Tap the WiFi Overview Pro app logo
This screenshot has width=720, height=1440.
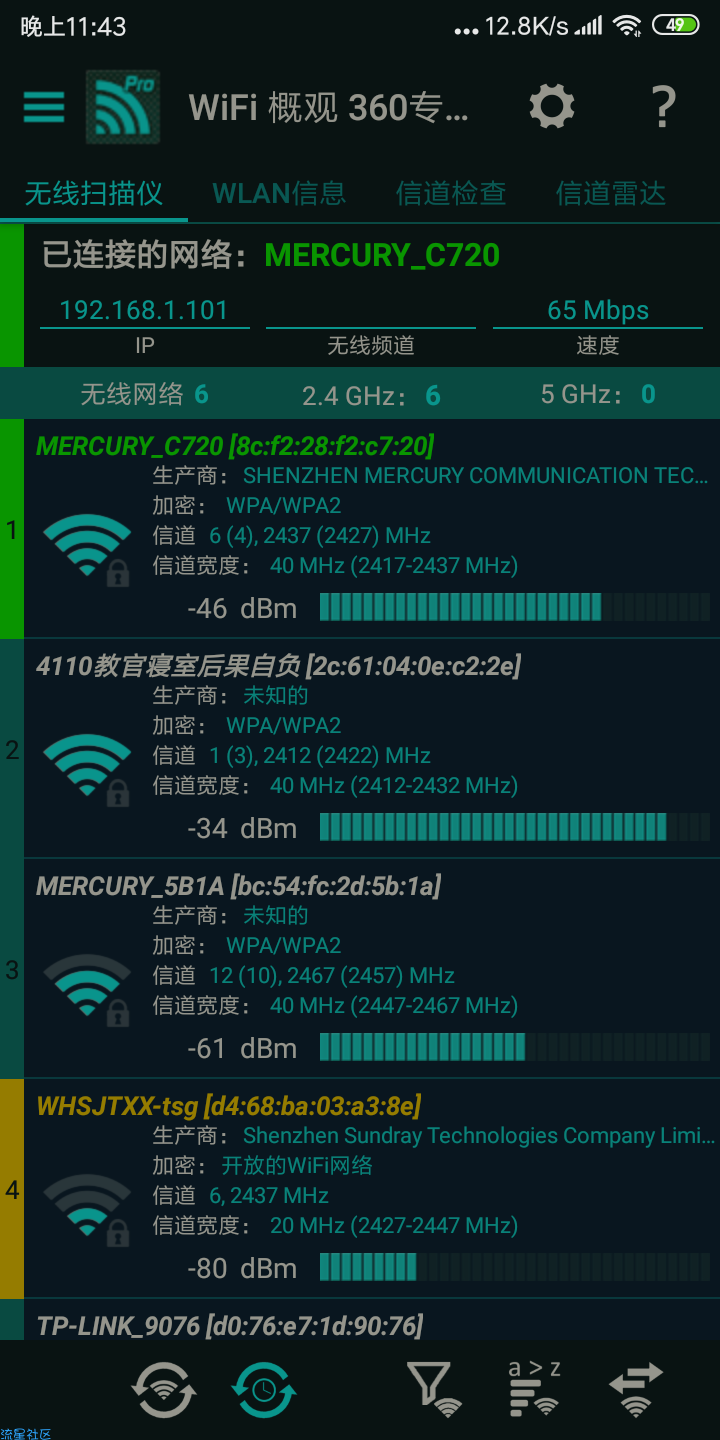click(122, 106)
